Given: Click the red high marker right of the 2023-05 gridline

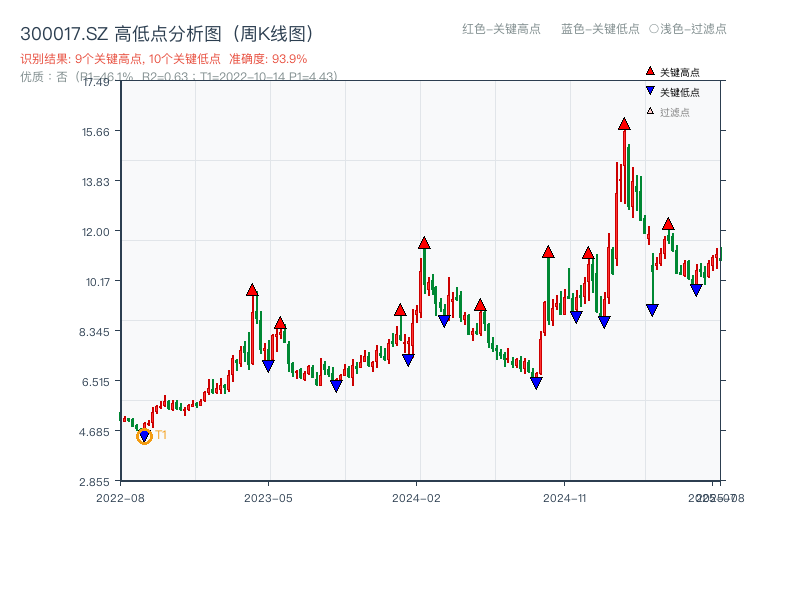Looking at the screenshot, I should (x=280, y=322).
